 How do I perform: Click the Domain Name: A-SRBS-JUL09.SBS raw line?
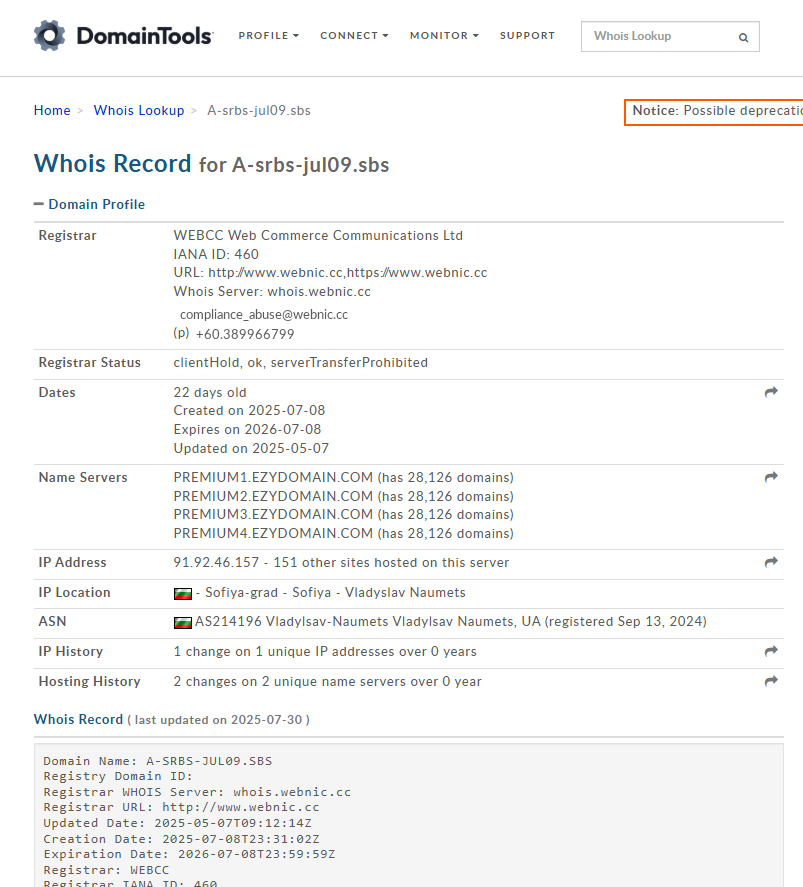[158, 761]
